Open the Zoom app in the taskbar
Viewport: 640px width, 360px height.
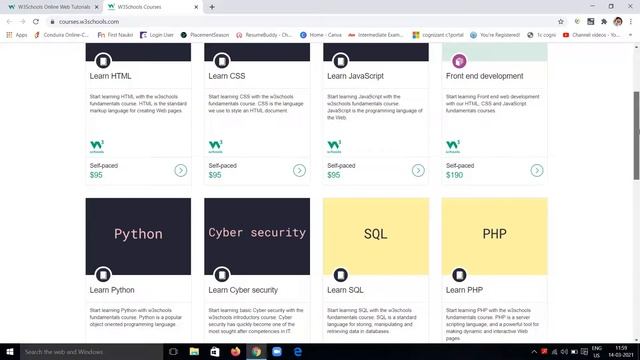point(277,352)
